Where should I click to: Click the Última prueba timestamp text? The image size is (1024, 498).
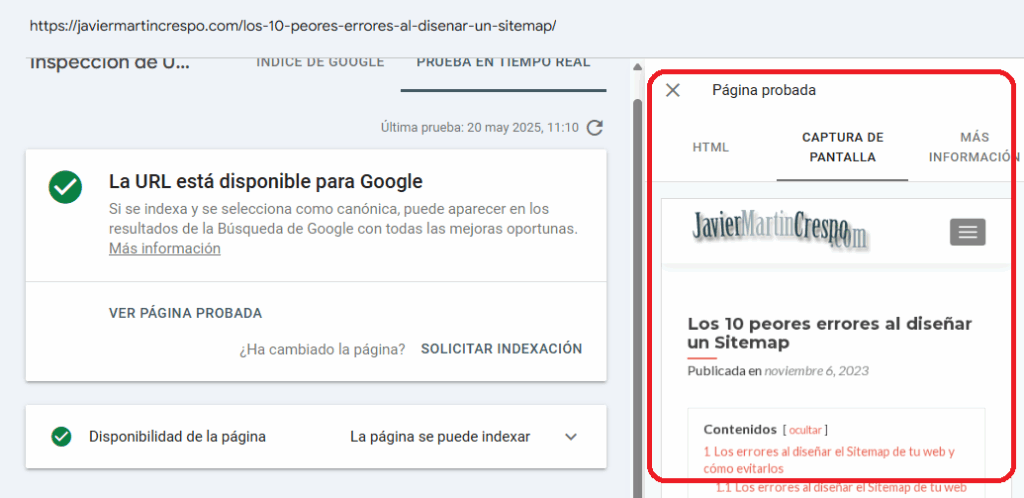480,128
